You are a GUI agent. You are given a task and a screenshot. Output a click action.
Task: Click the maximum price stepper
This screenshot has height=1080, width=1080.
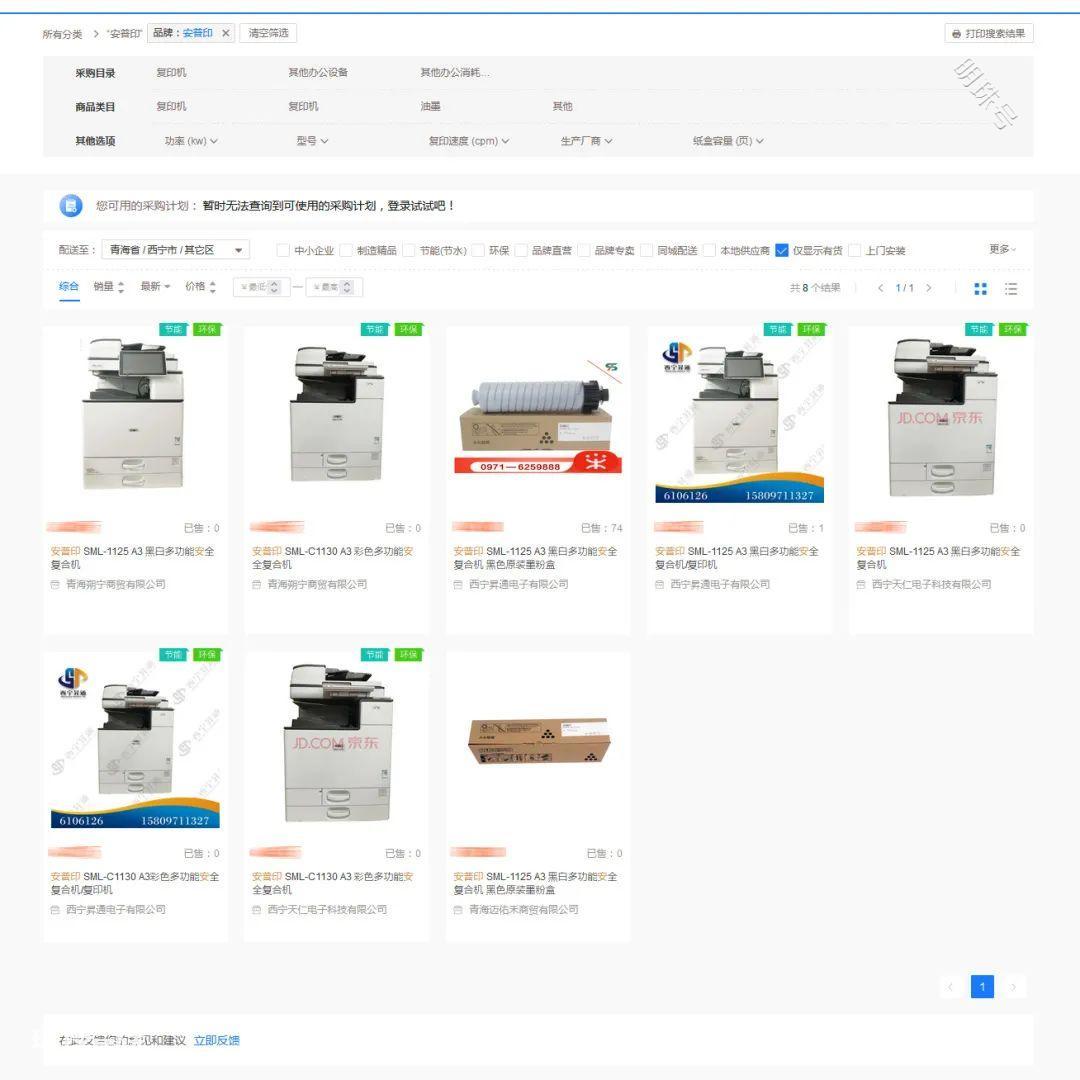coord(347,287)
